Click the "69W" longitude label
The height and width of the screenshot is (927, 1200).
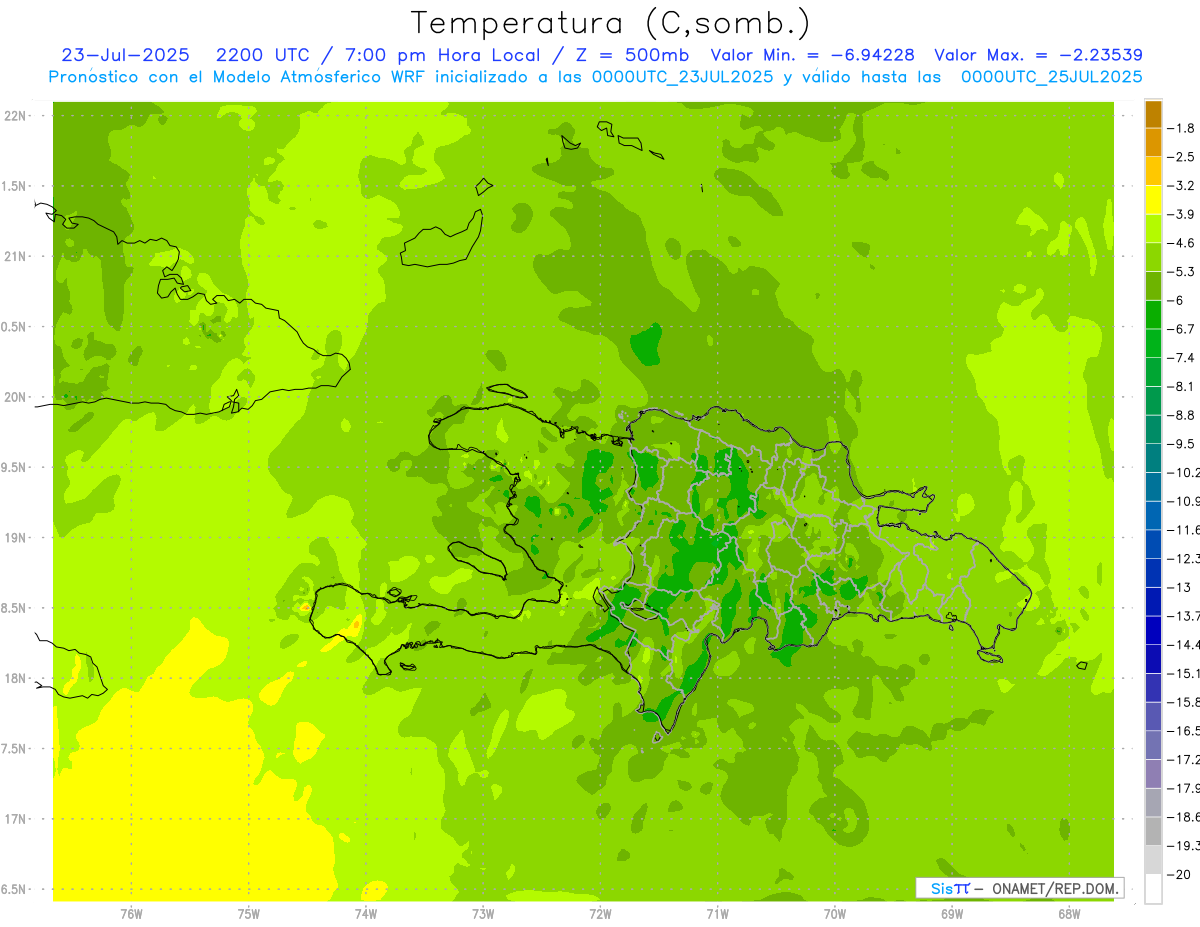[x=952, y=913]
